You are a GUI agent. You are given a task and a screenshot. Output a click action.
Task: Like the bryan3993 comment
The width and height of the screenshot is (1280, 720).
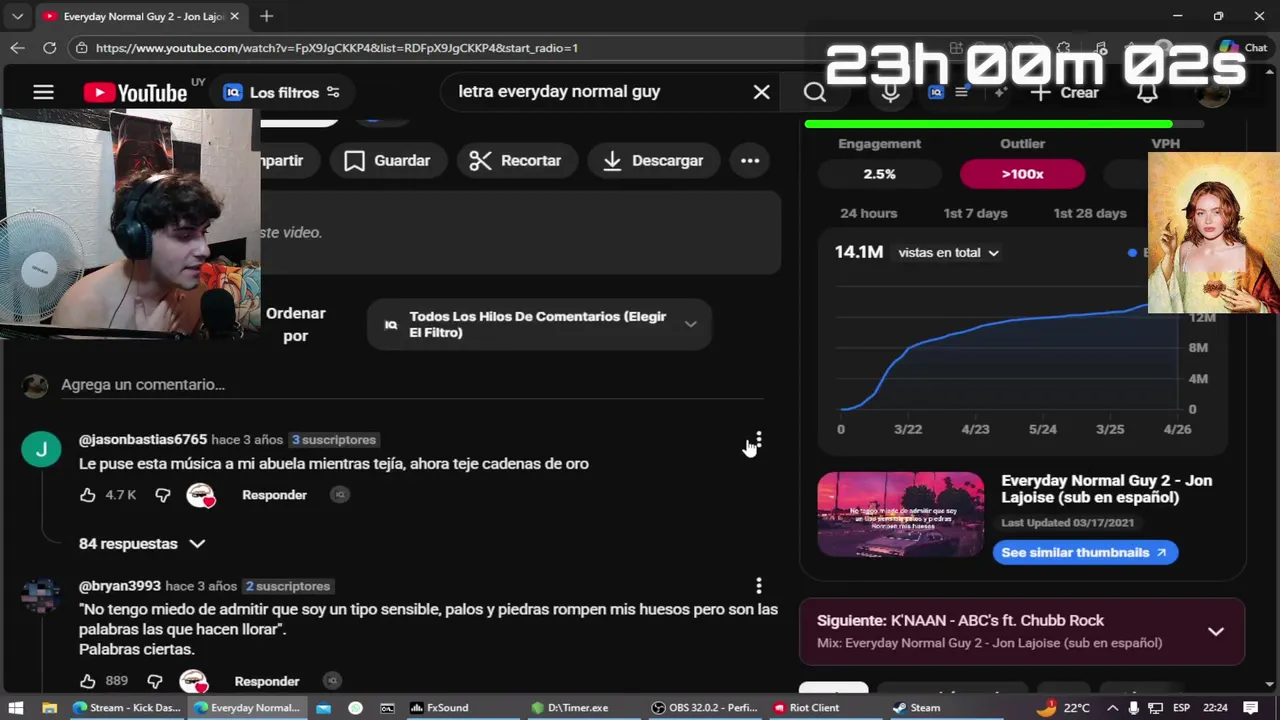(x=88, y=681)
